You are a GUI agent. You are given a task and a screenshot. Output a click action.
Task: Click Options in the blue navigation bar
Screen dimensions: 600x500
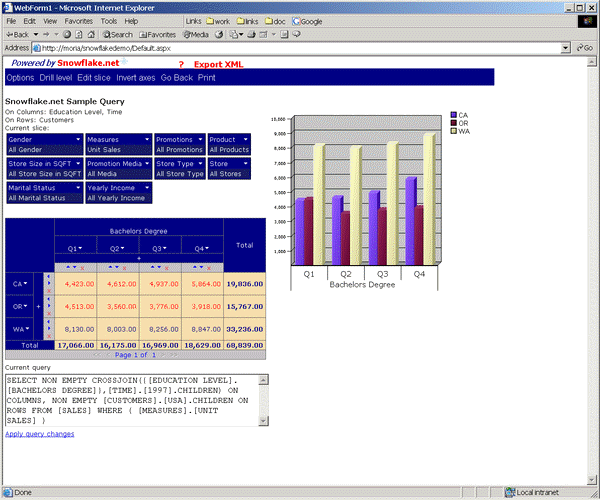20,78
